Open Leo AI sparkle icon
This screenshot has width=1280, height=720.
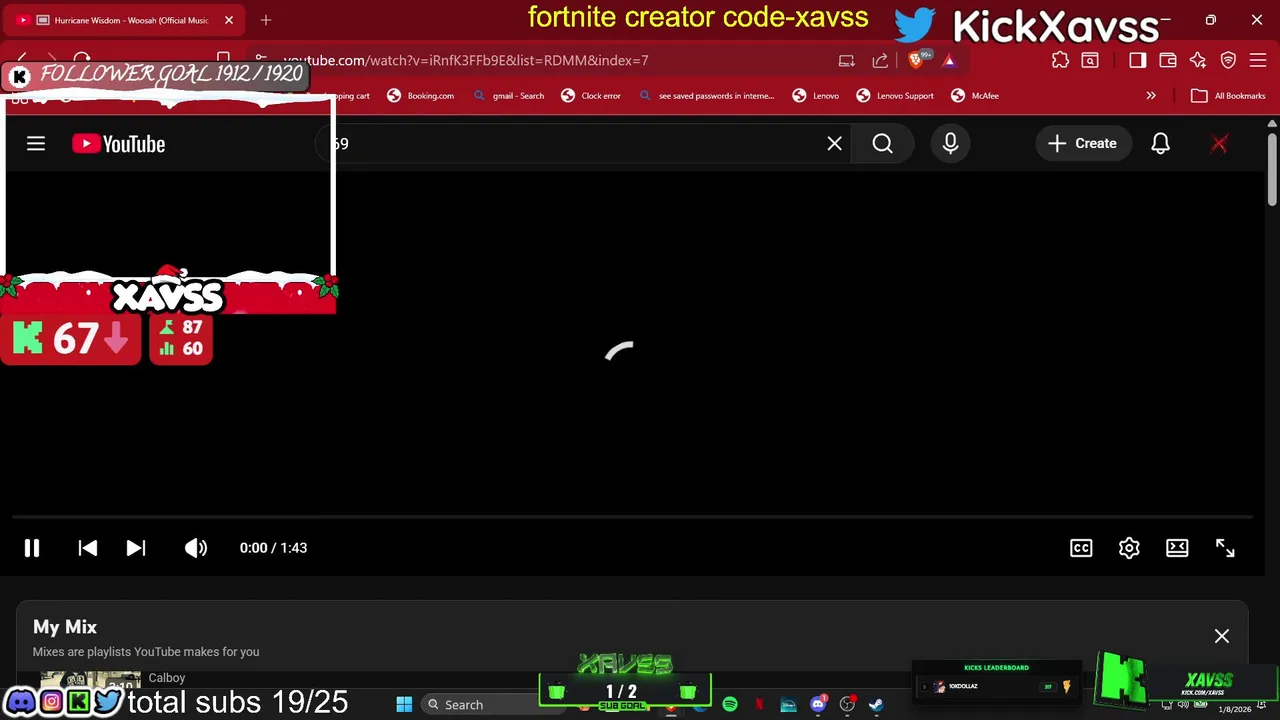[1198, 61]
